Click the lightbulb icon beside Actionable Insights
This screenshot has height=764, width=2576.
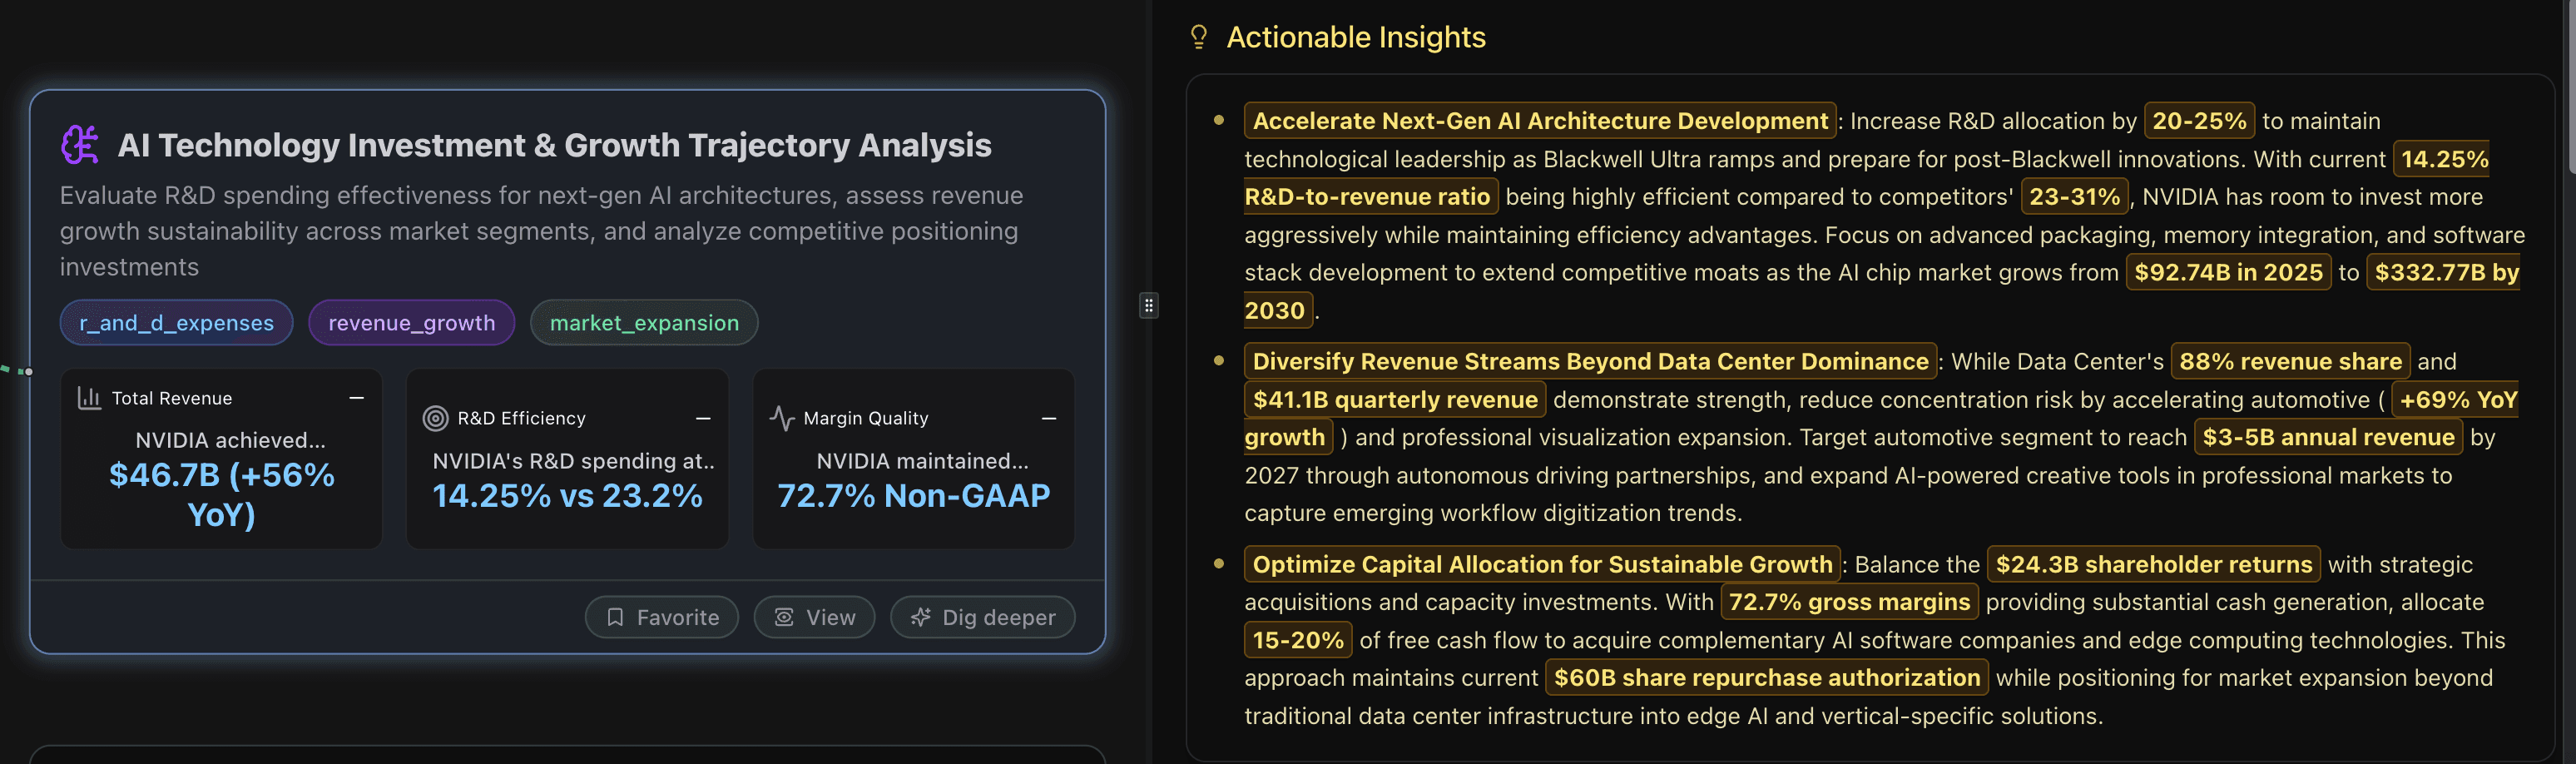click(1198, 37)
